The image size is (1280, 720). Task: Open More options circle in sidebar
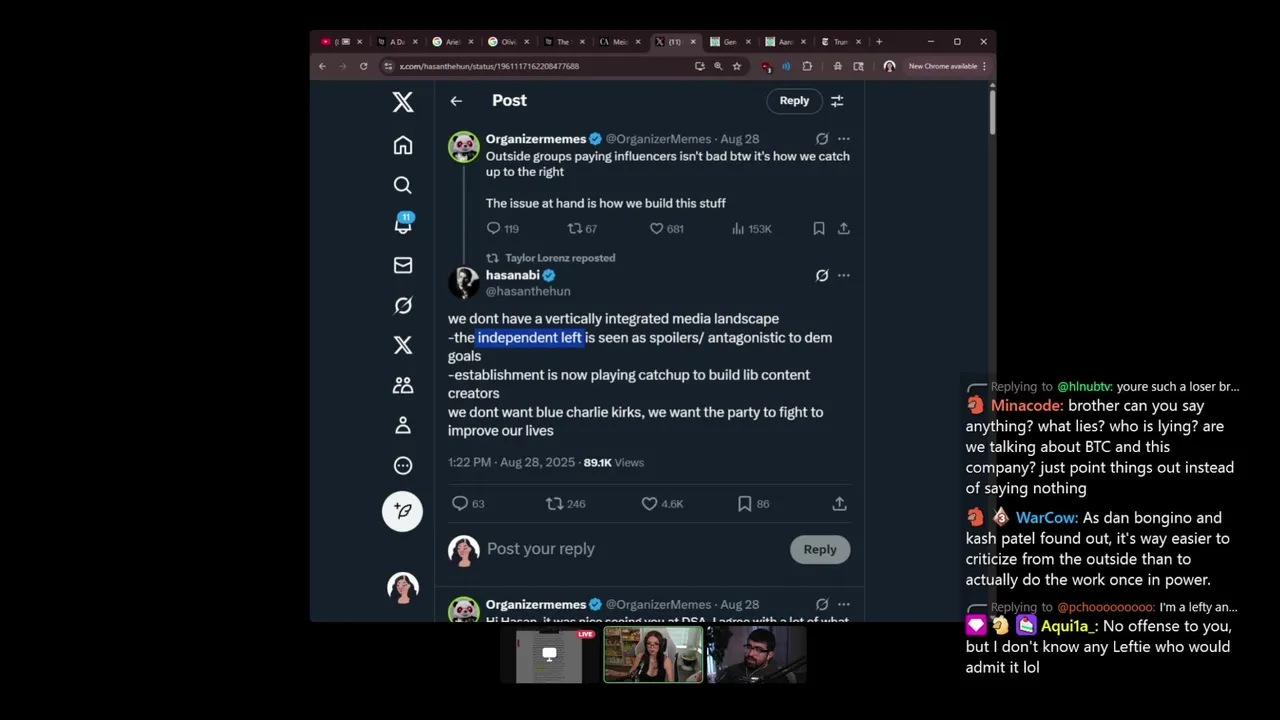coord(403,465)
